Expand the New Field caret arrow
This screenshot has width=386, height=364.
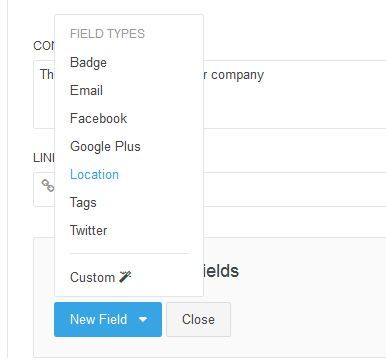pyautogui.click(x=143, y=320)
